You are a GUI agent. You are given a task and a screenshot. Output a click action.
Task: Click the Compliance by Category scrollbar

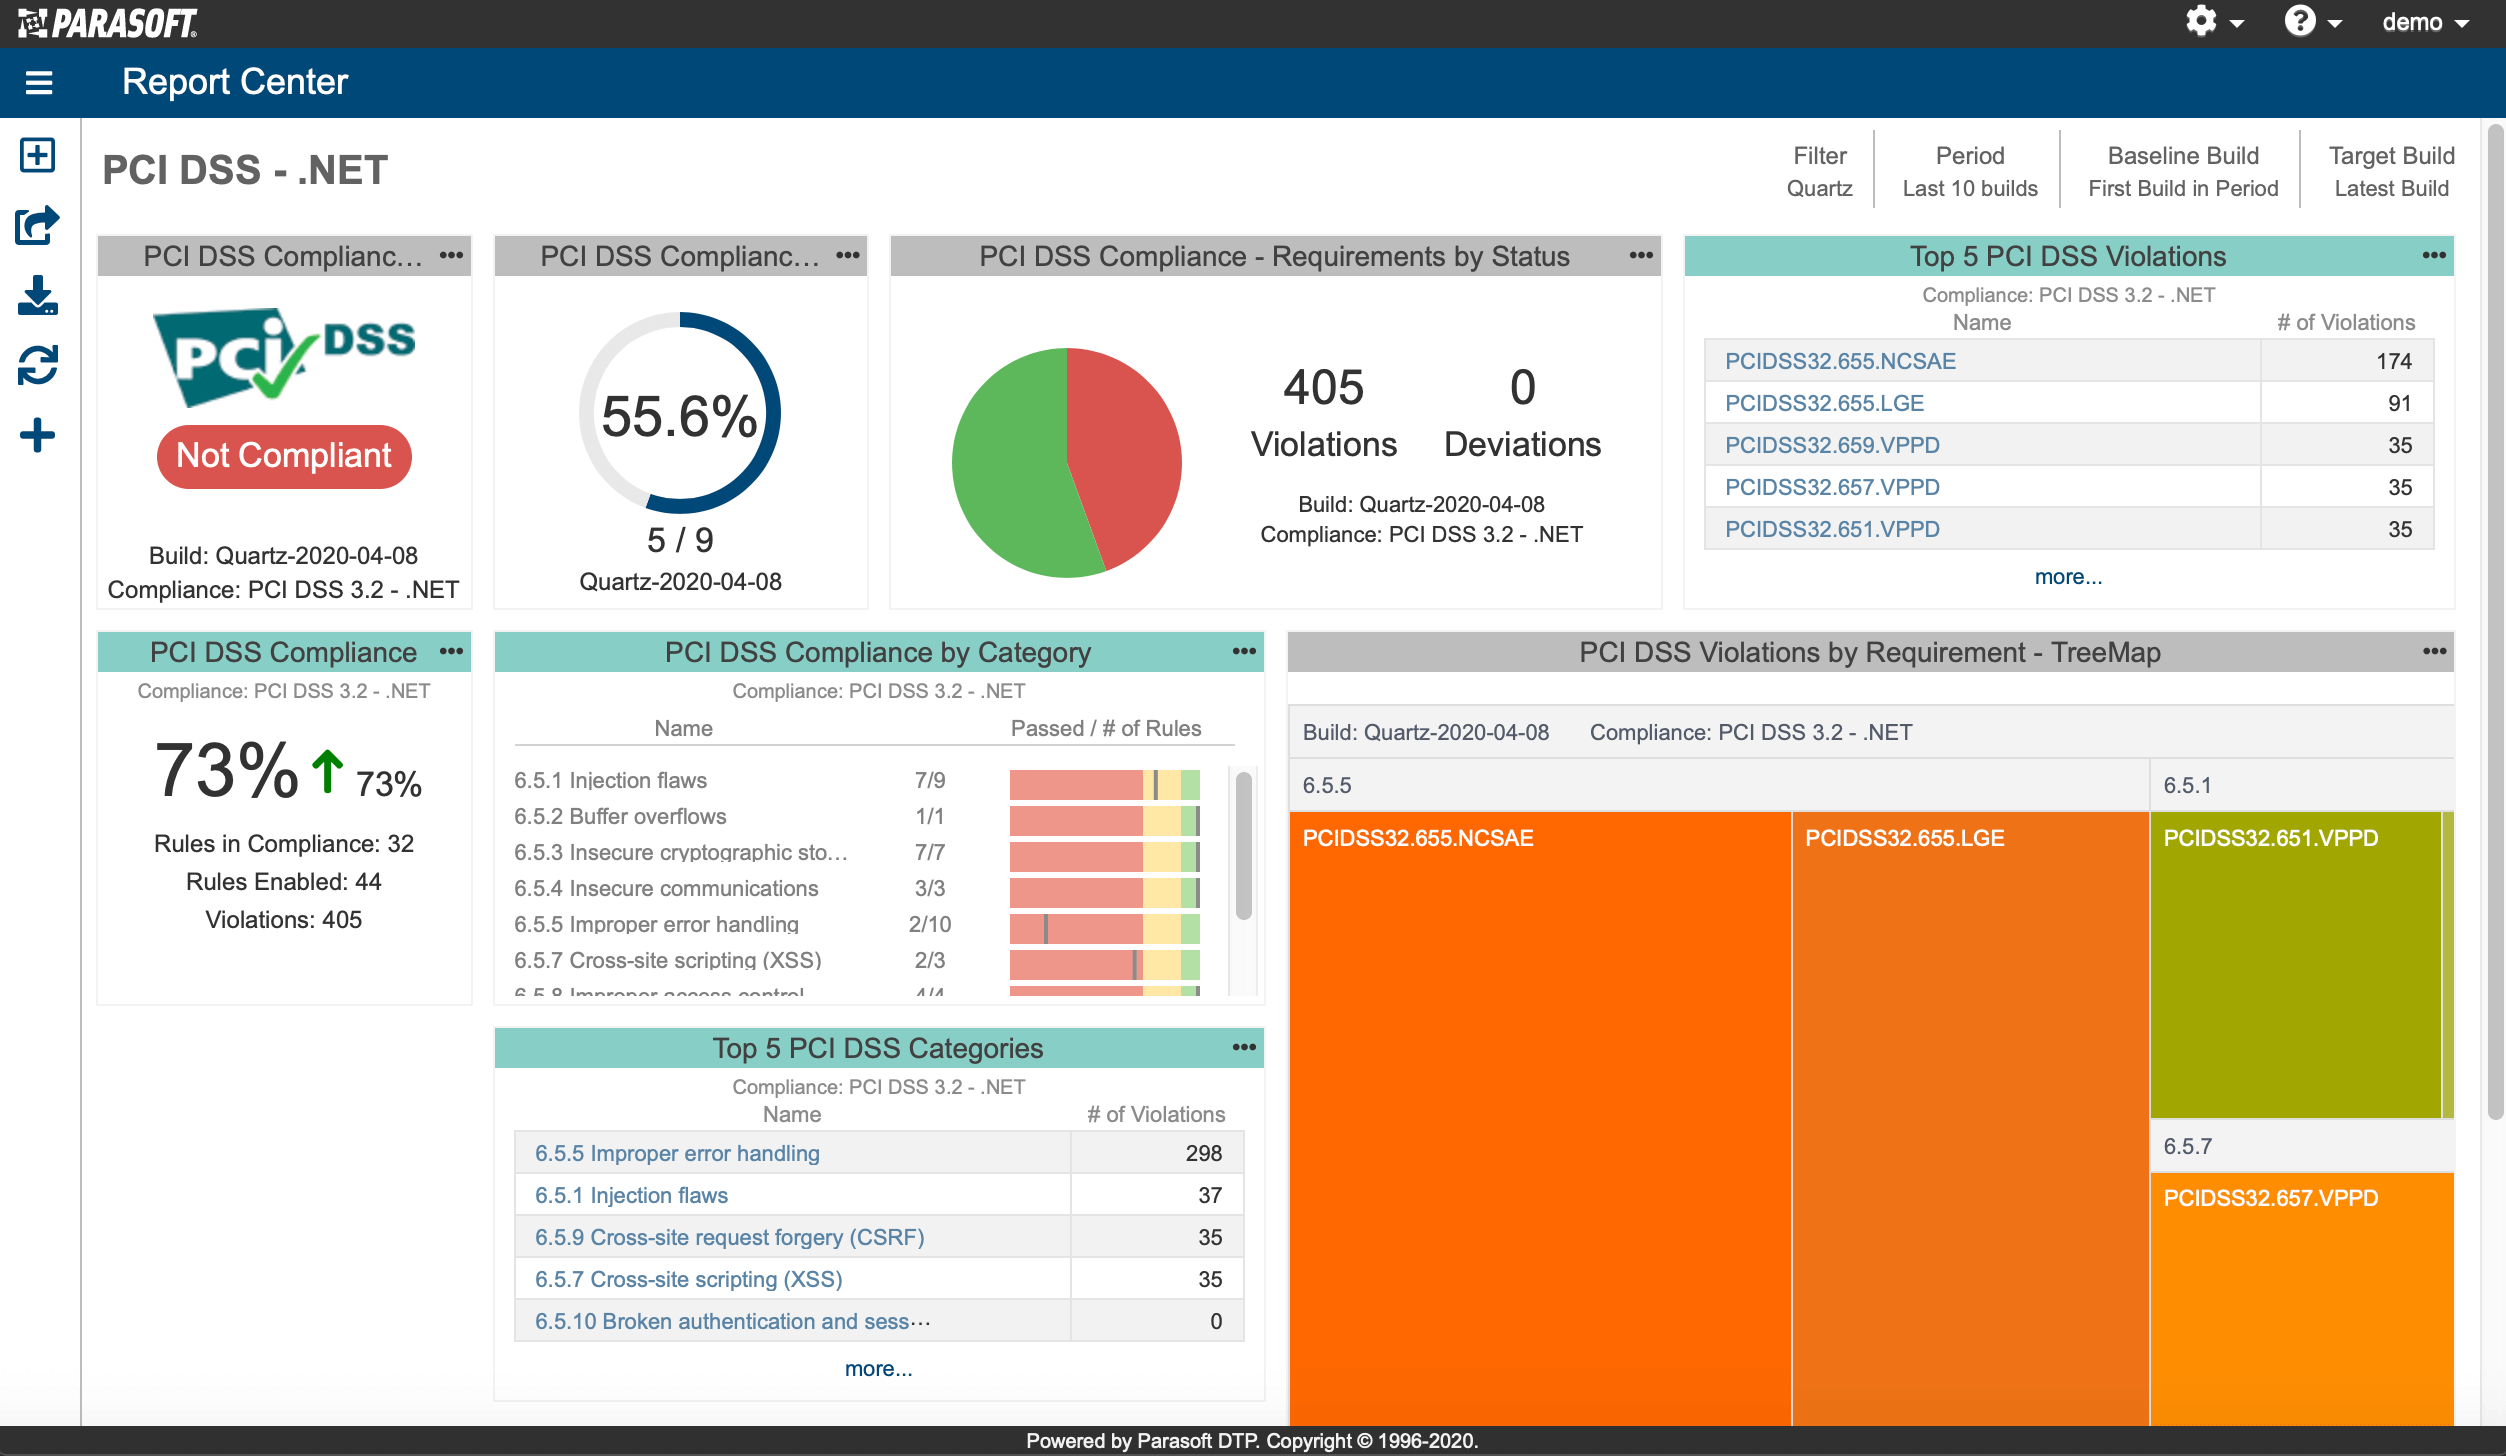point(1244,845)
